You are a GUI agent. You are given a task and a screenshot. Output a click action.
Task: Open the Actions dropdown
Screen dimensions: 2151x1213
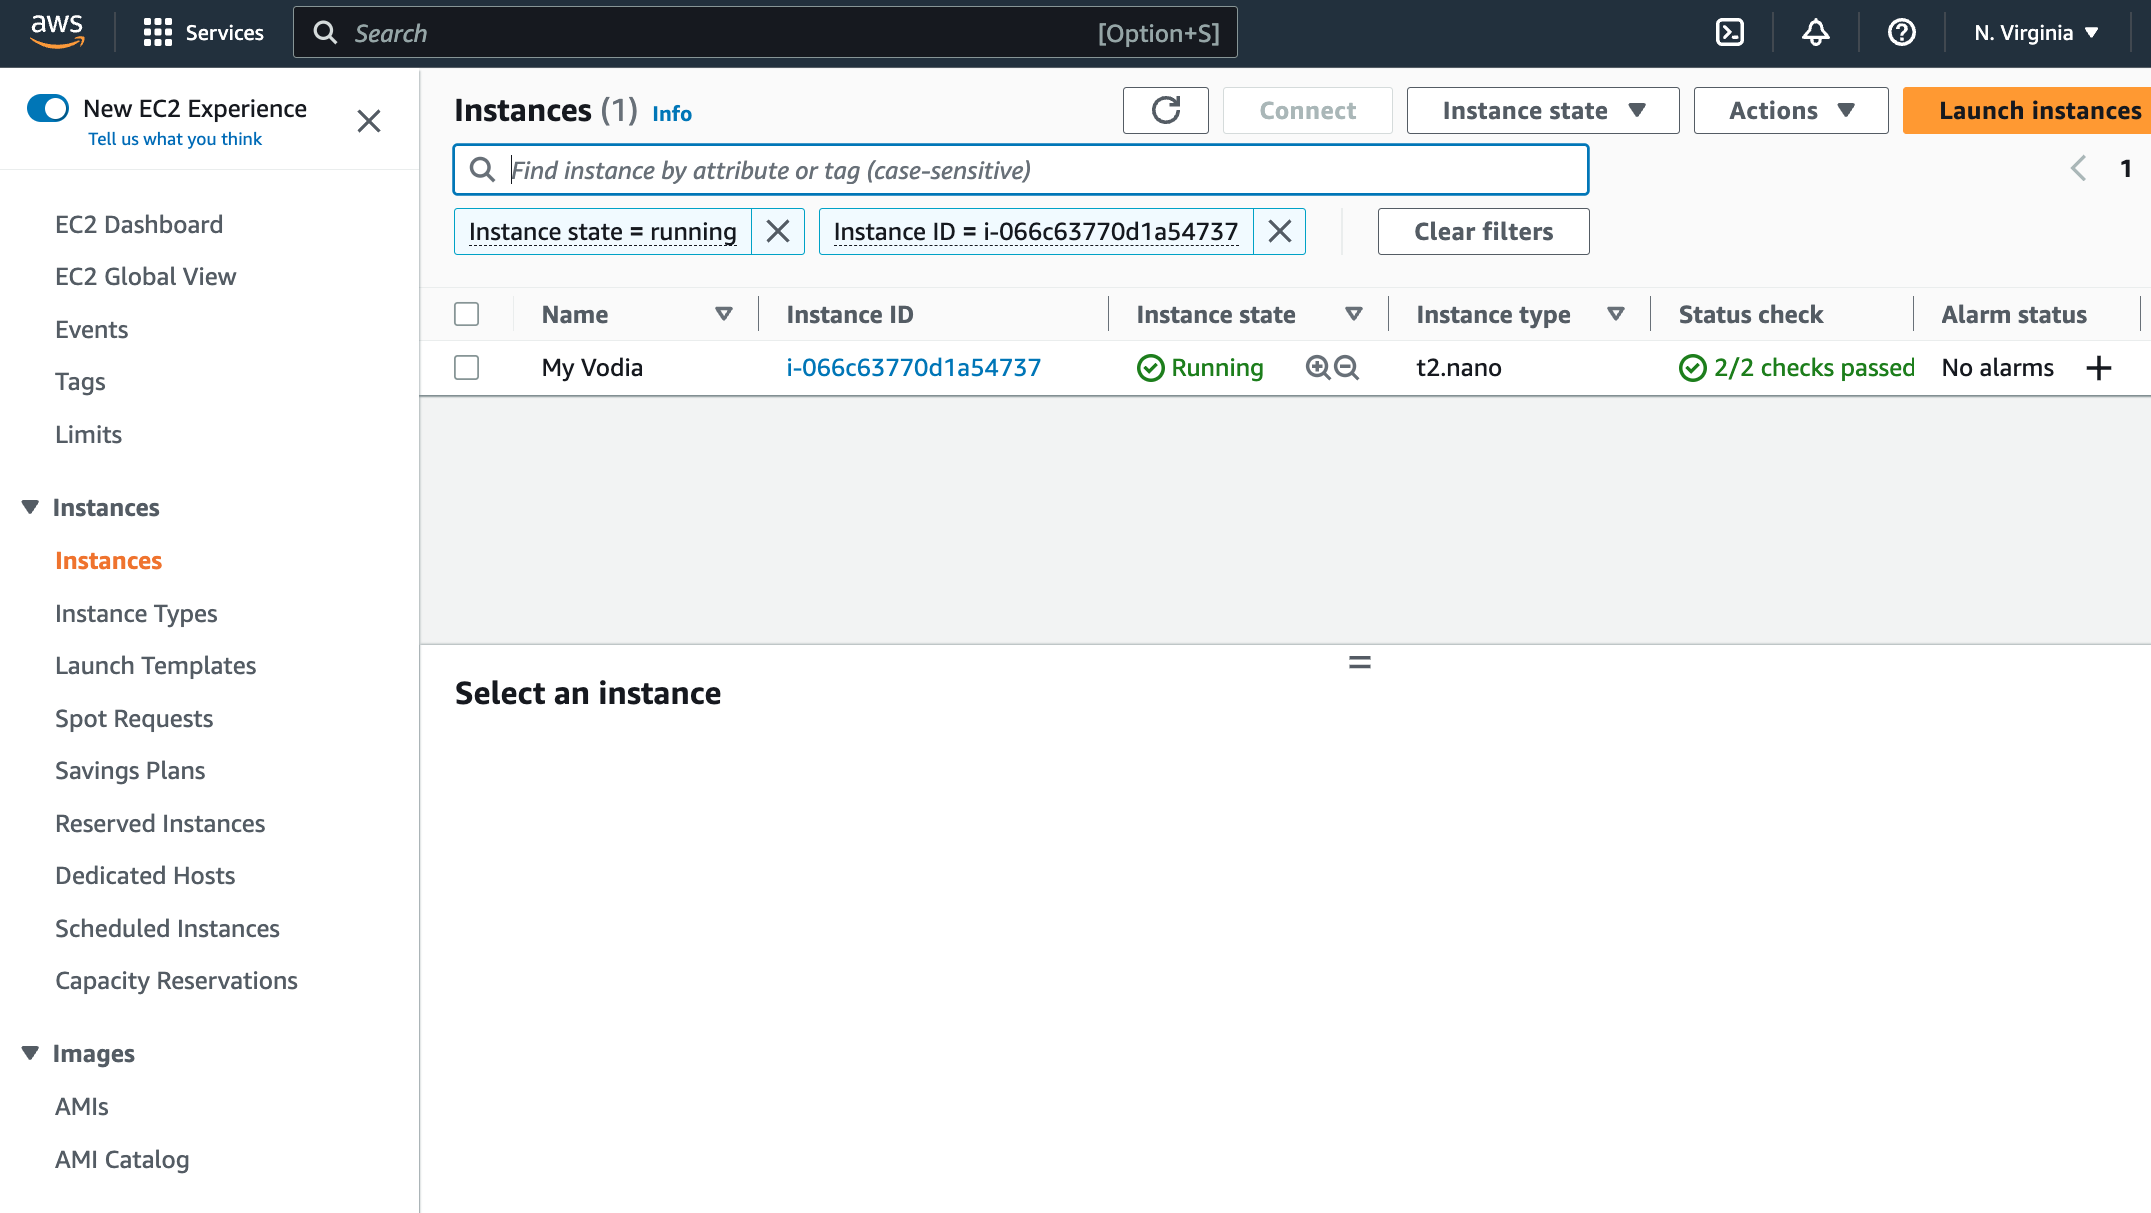coord(1790,110)
